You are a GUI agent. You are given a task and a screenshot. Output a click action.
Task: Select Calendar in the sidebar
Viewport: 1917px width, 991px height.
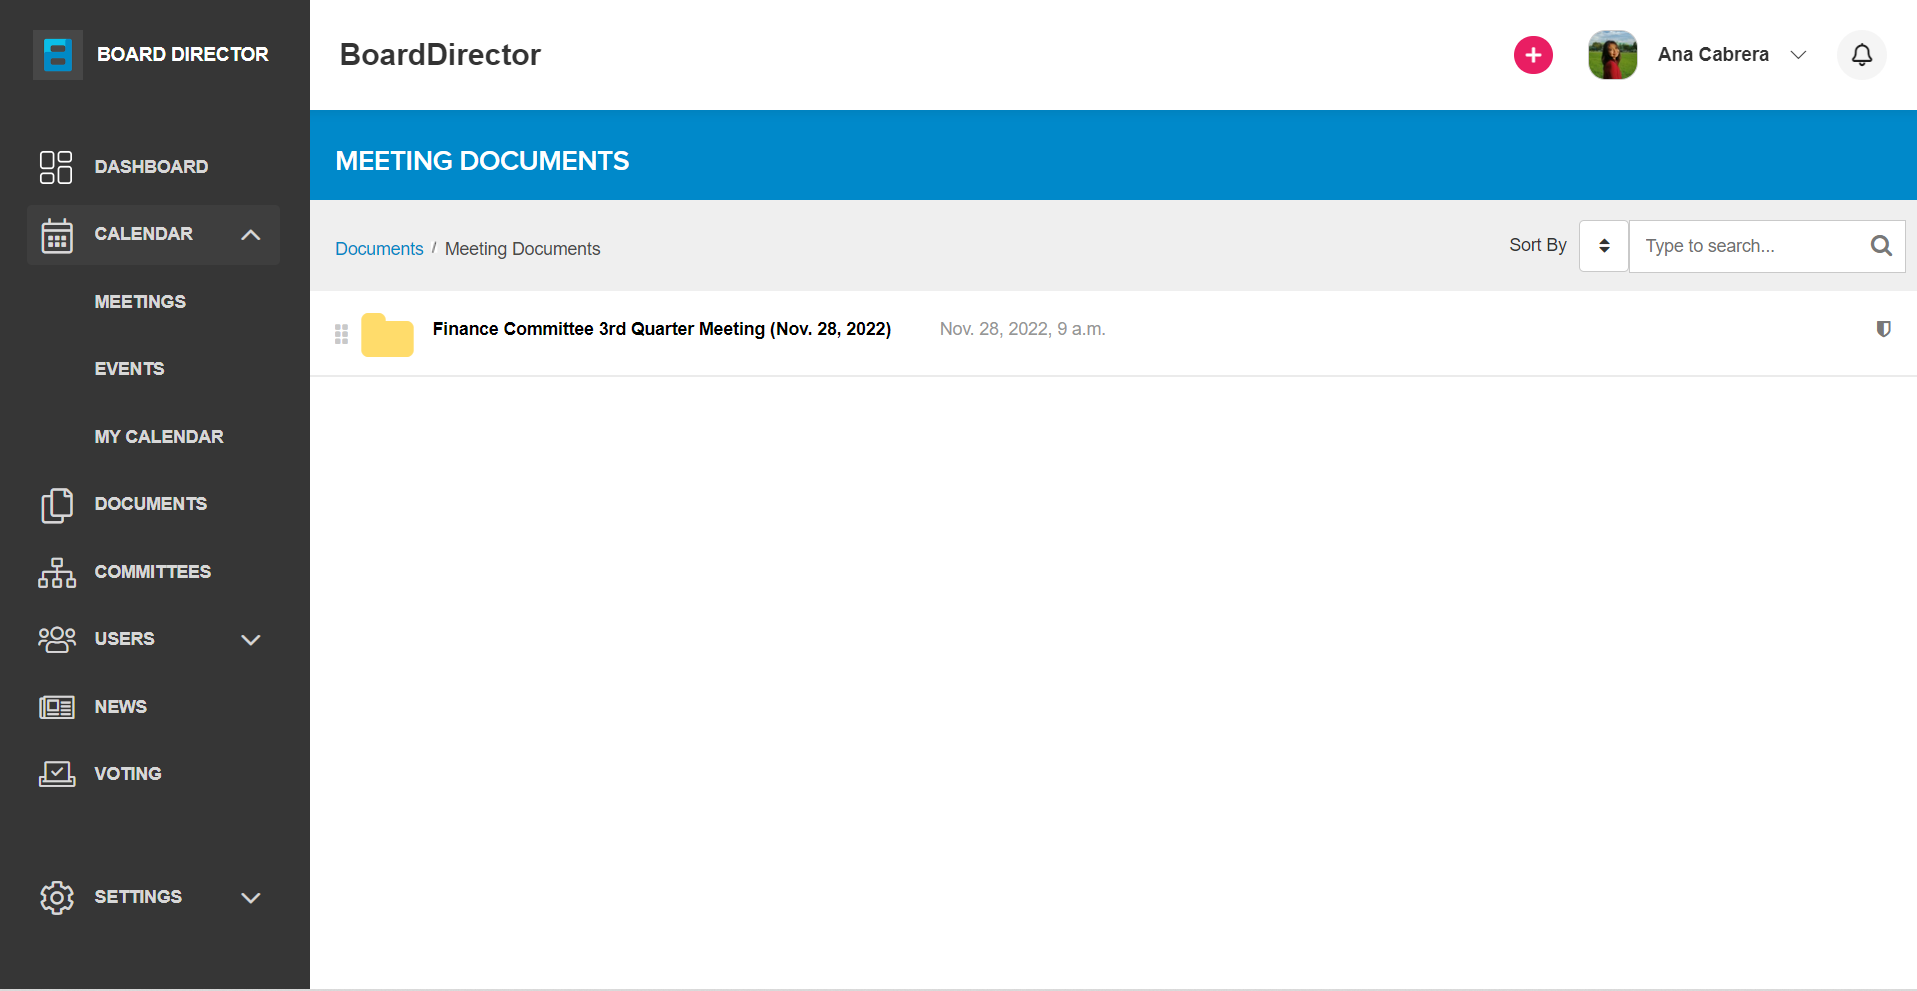(x=143, y=234)
